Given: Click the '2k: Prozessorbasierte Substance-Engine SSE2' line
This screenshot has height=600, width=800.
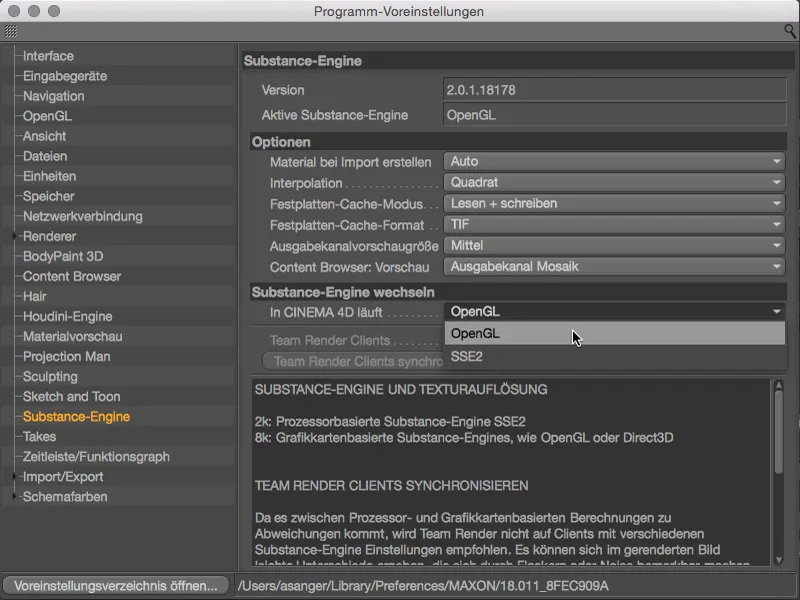Looking at the screenshot, I should (x=390, y=421).
